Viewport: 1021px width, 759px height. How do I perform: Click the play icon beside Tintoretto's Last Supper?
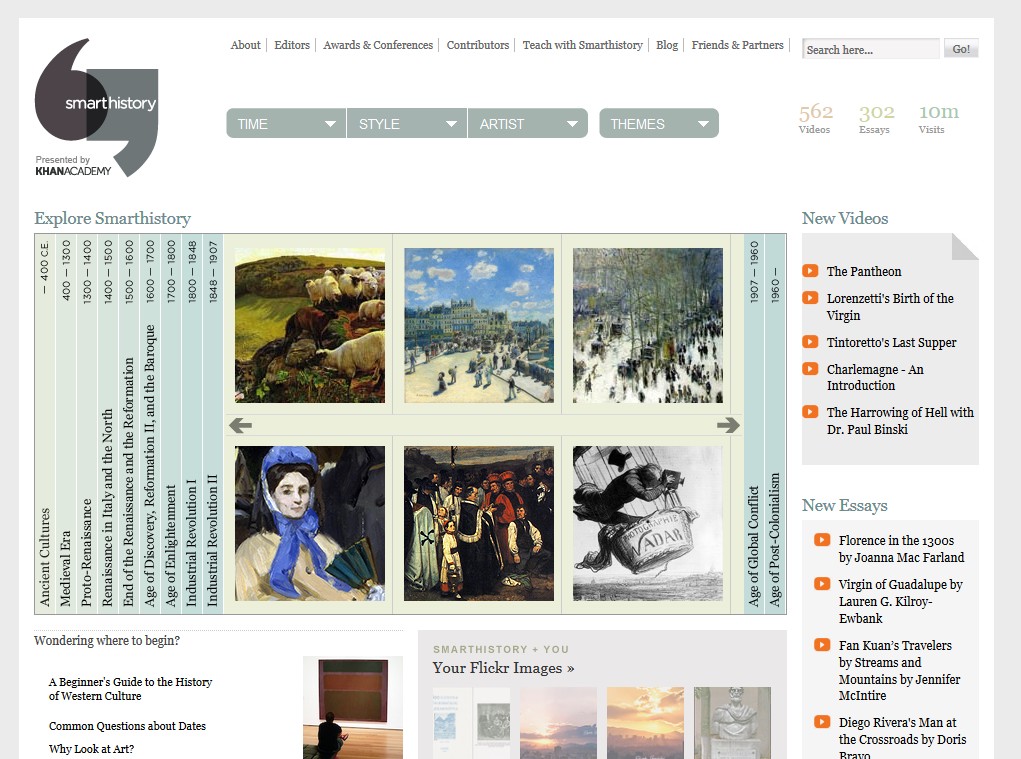click(x=810, y=342)
